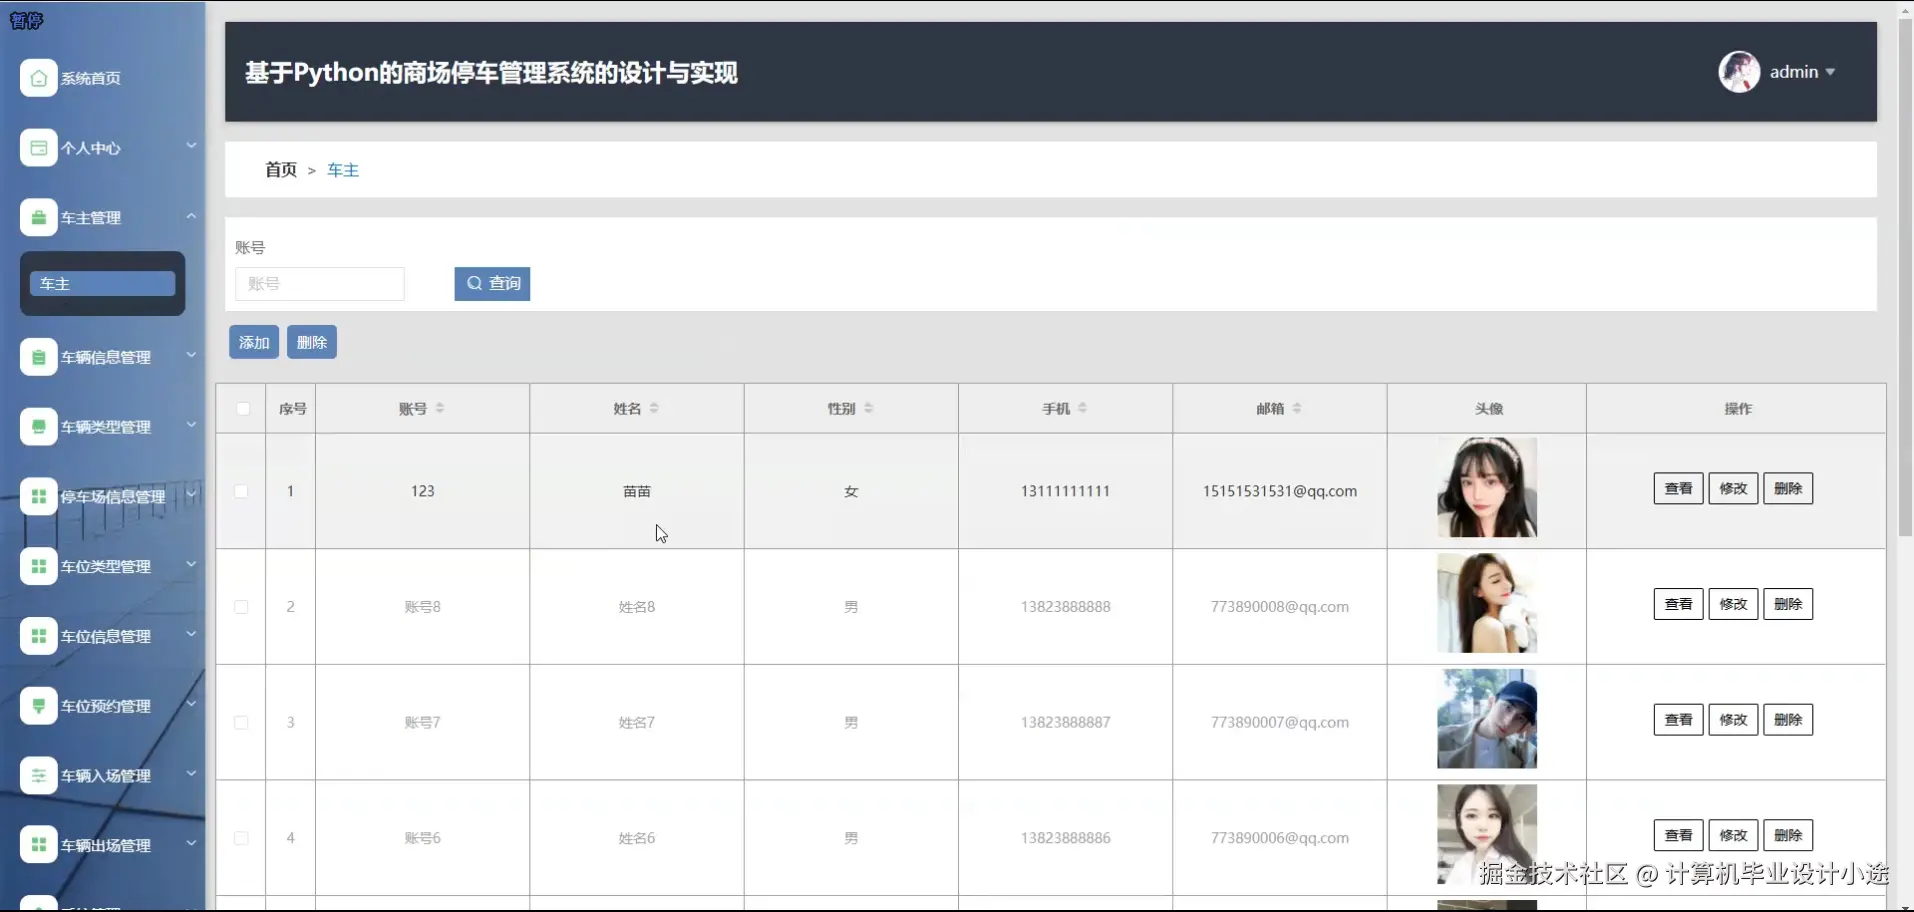Open the avatar photo of 姓名7

(1487, 718)
